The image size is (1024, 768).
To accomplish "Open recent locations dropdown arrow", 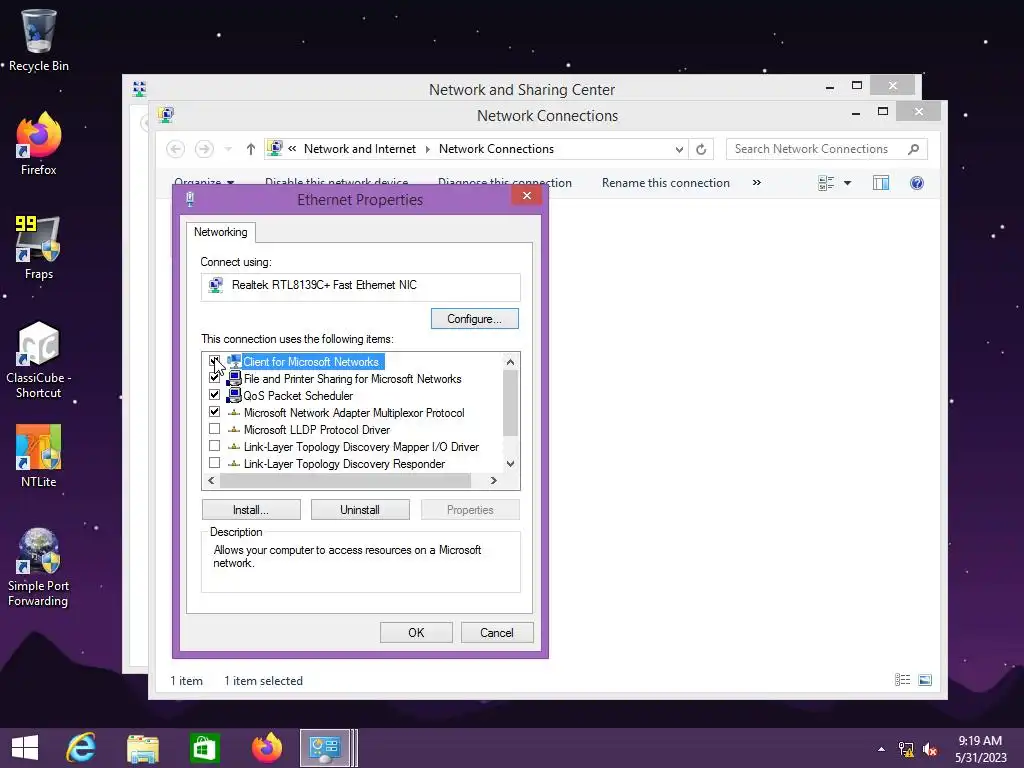I will click(x=228, y=150).
